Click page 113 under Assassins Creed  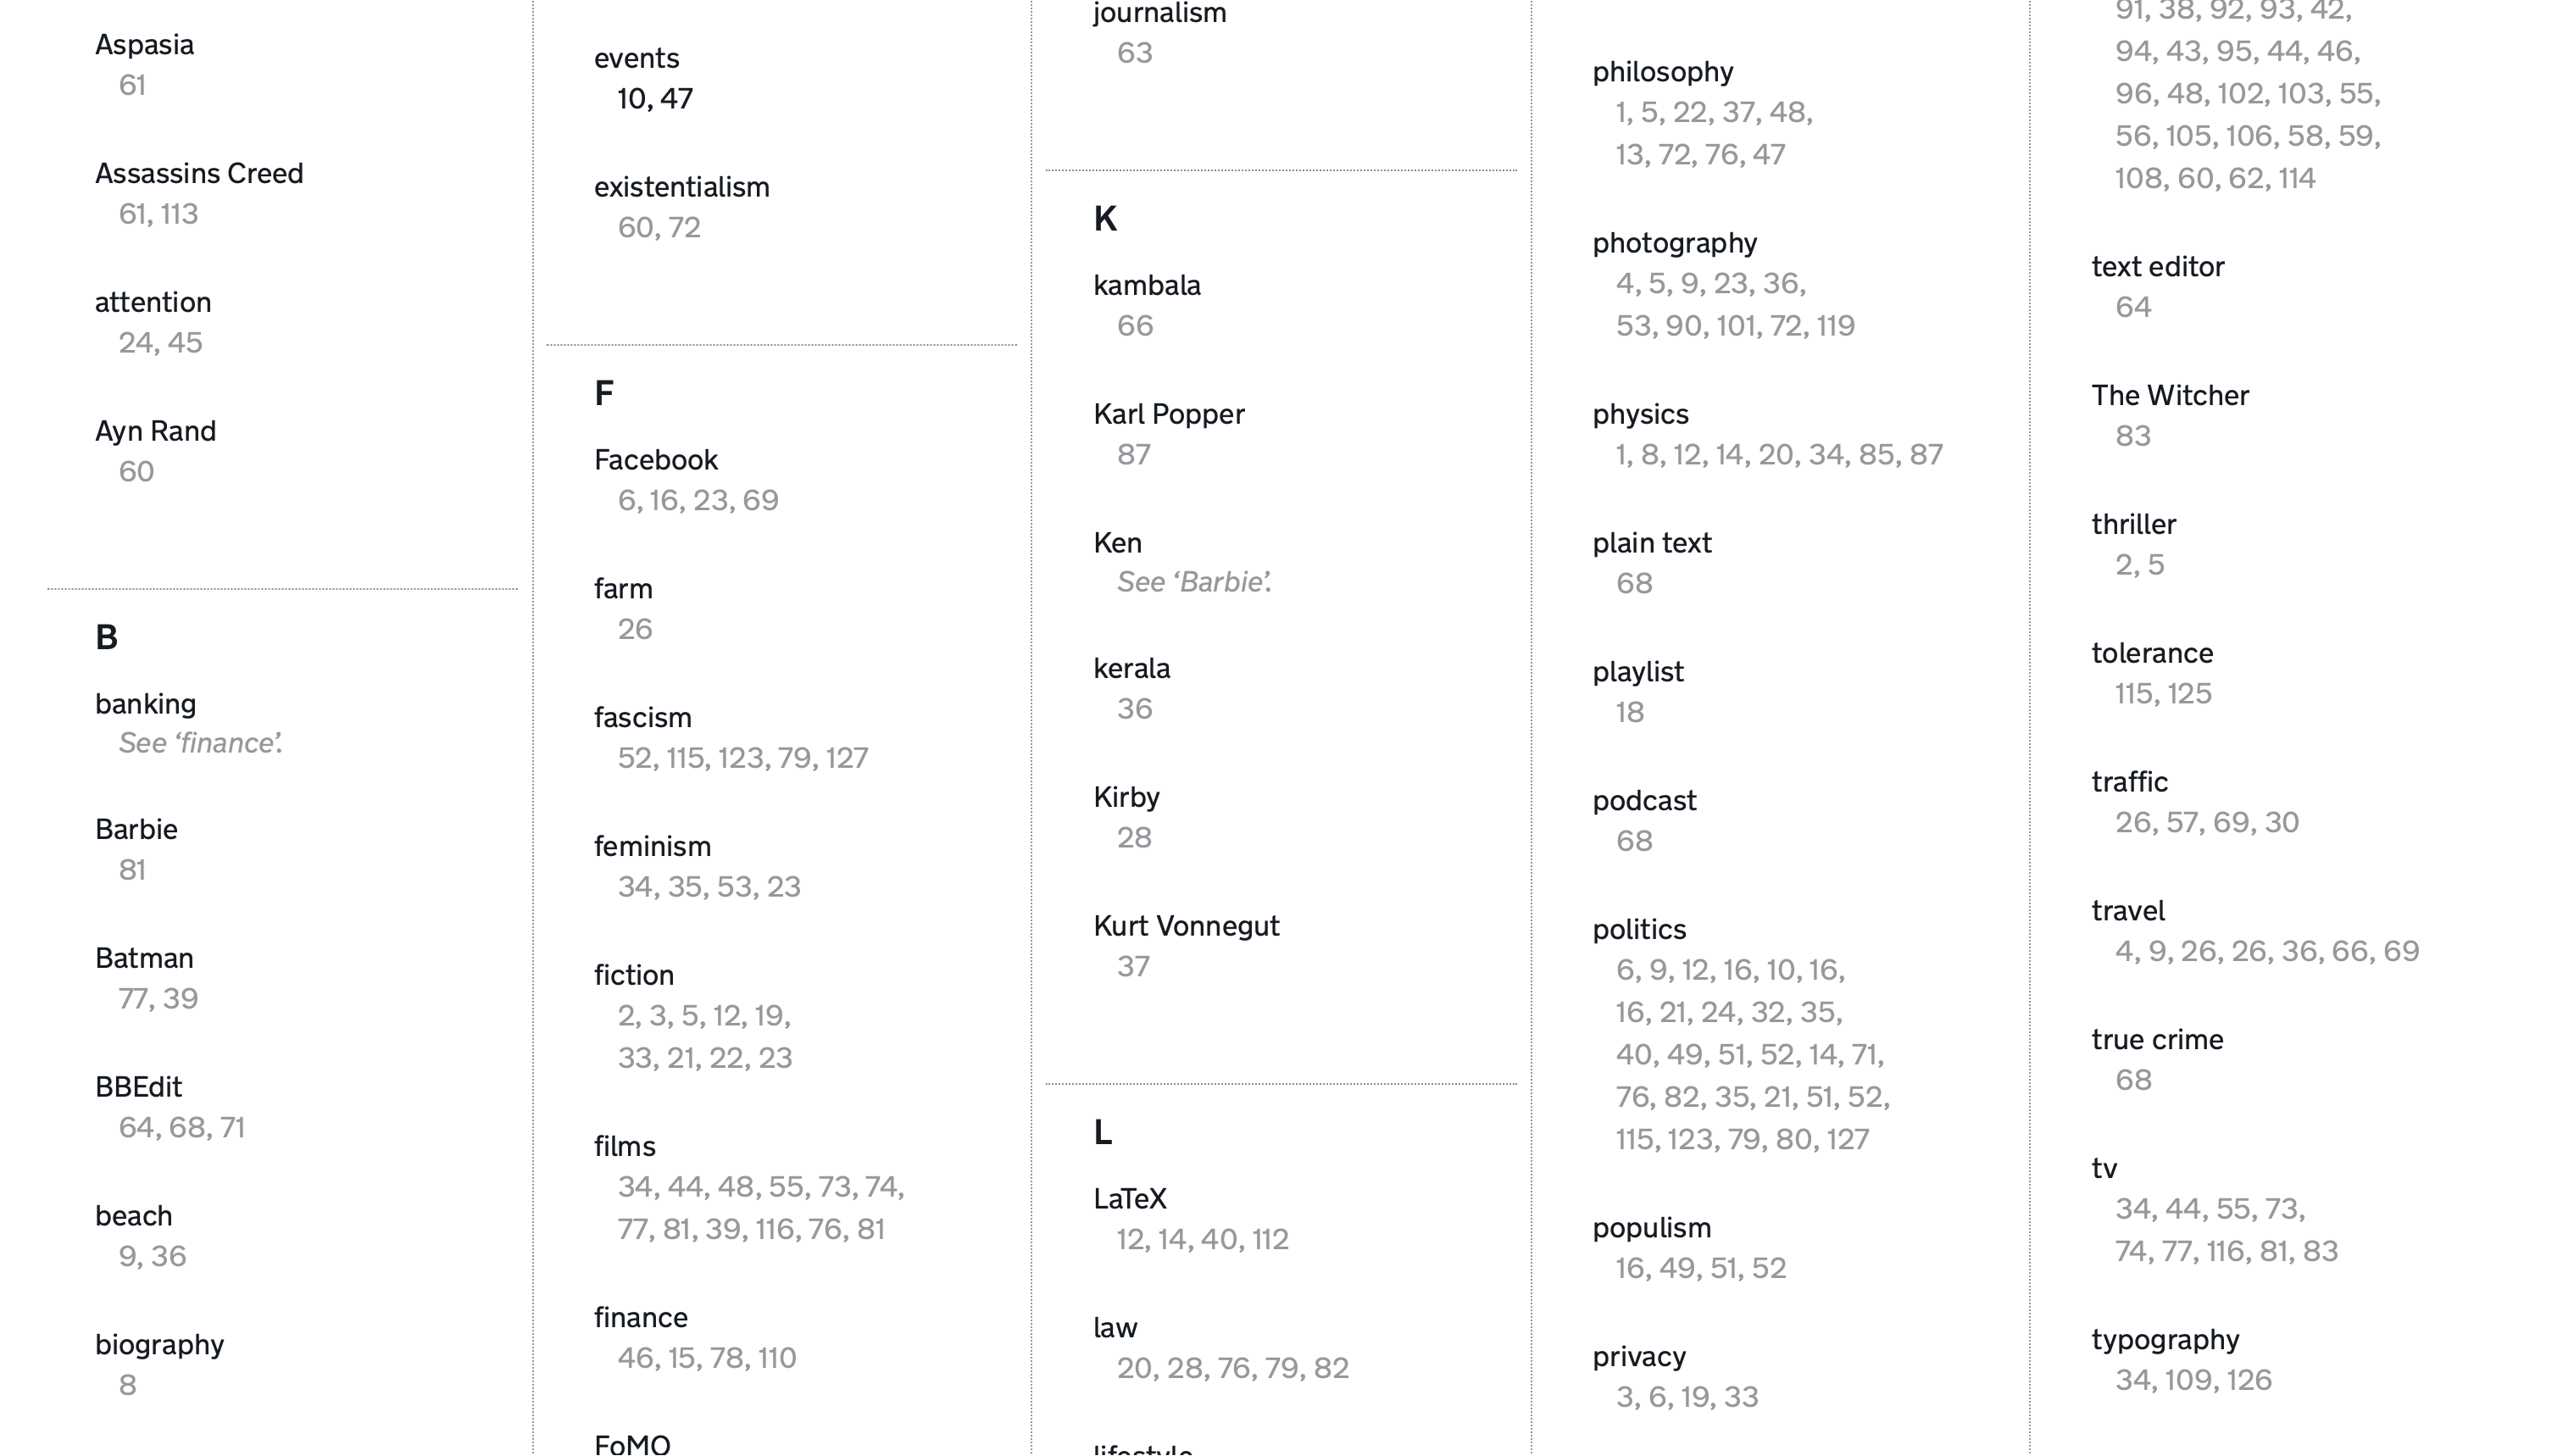click(x=179, y=214)
